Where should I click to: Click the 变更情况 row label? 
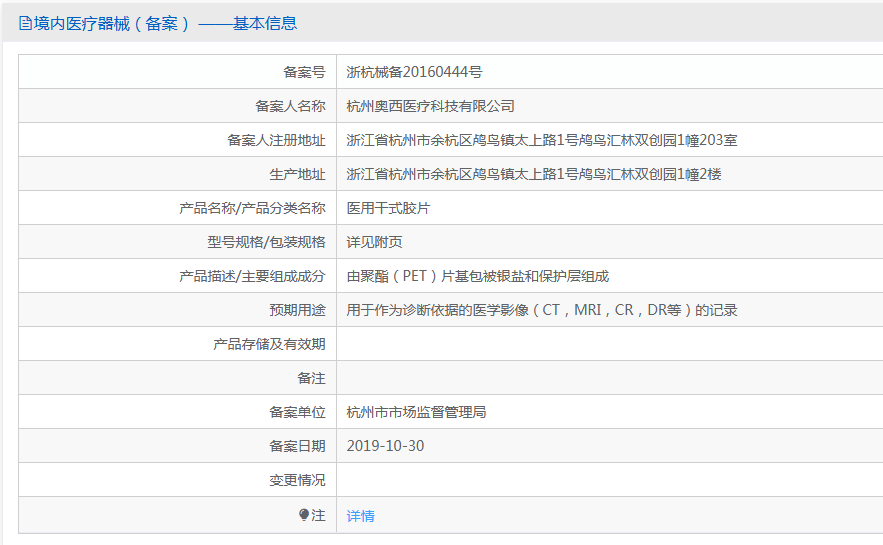297,480
